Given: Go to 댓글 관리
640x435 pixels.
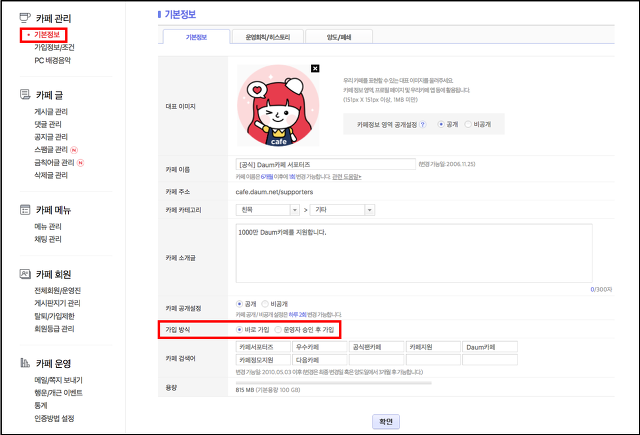Looking at the screenshot, I should point(48,124).
